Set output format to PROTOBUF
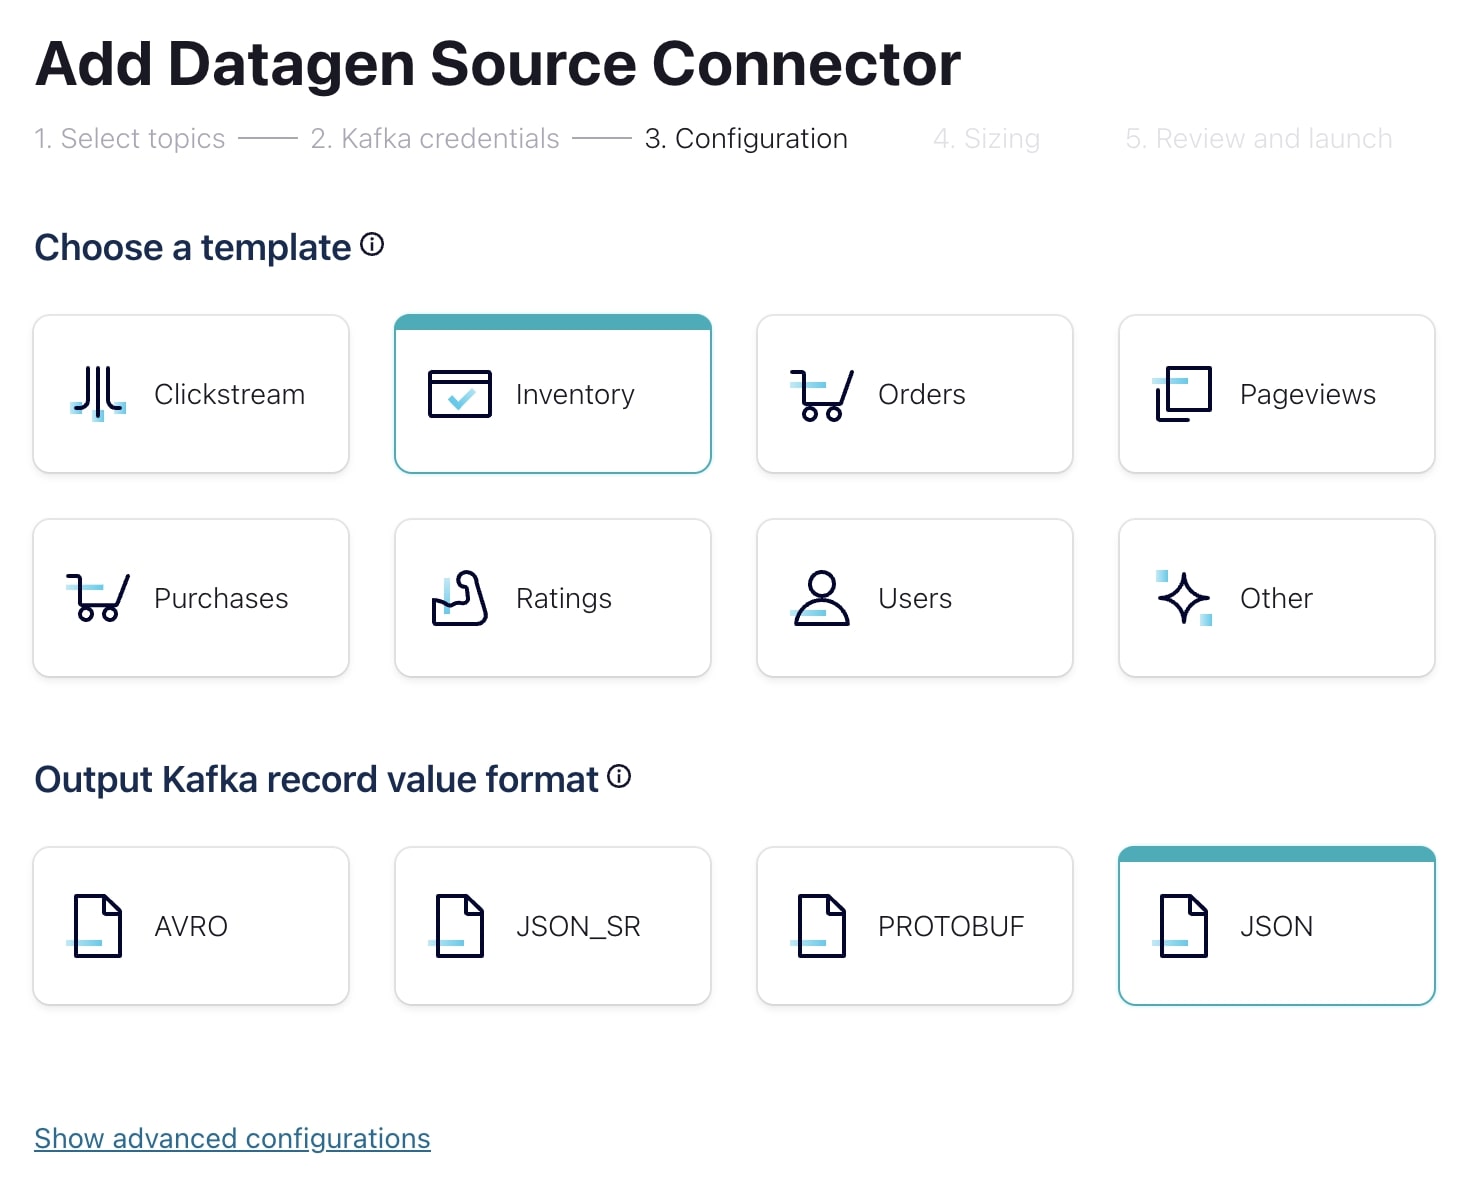 point(915,926)
